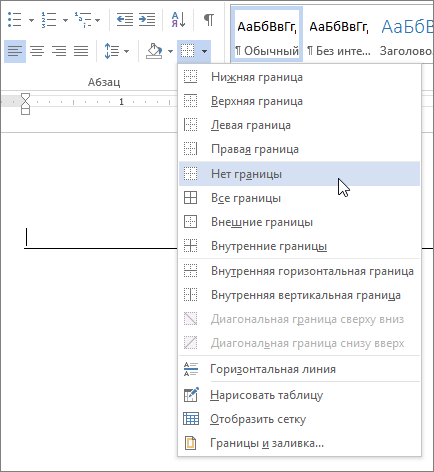Click the inside borders icon

click(x=191, y=246)
